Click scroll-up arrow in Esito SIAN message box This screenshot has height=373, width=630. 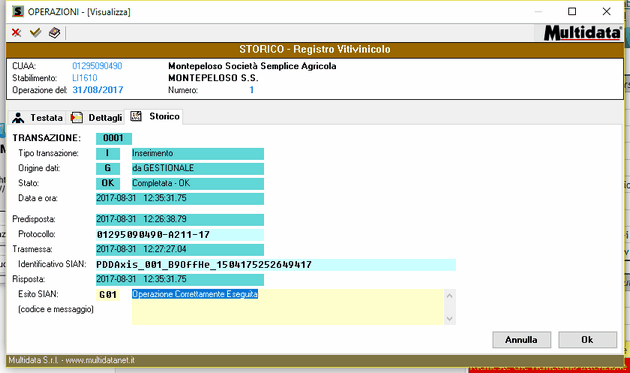coord(450,296)
